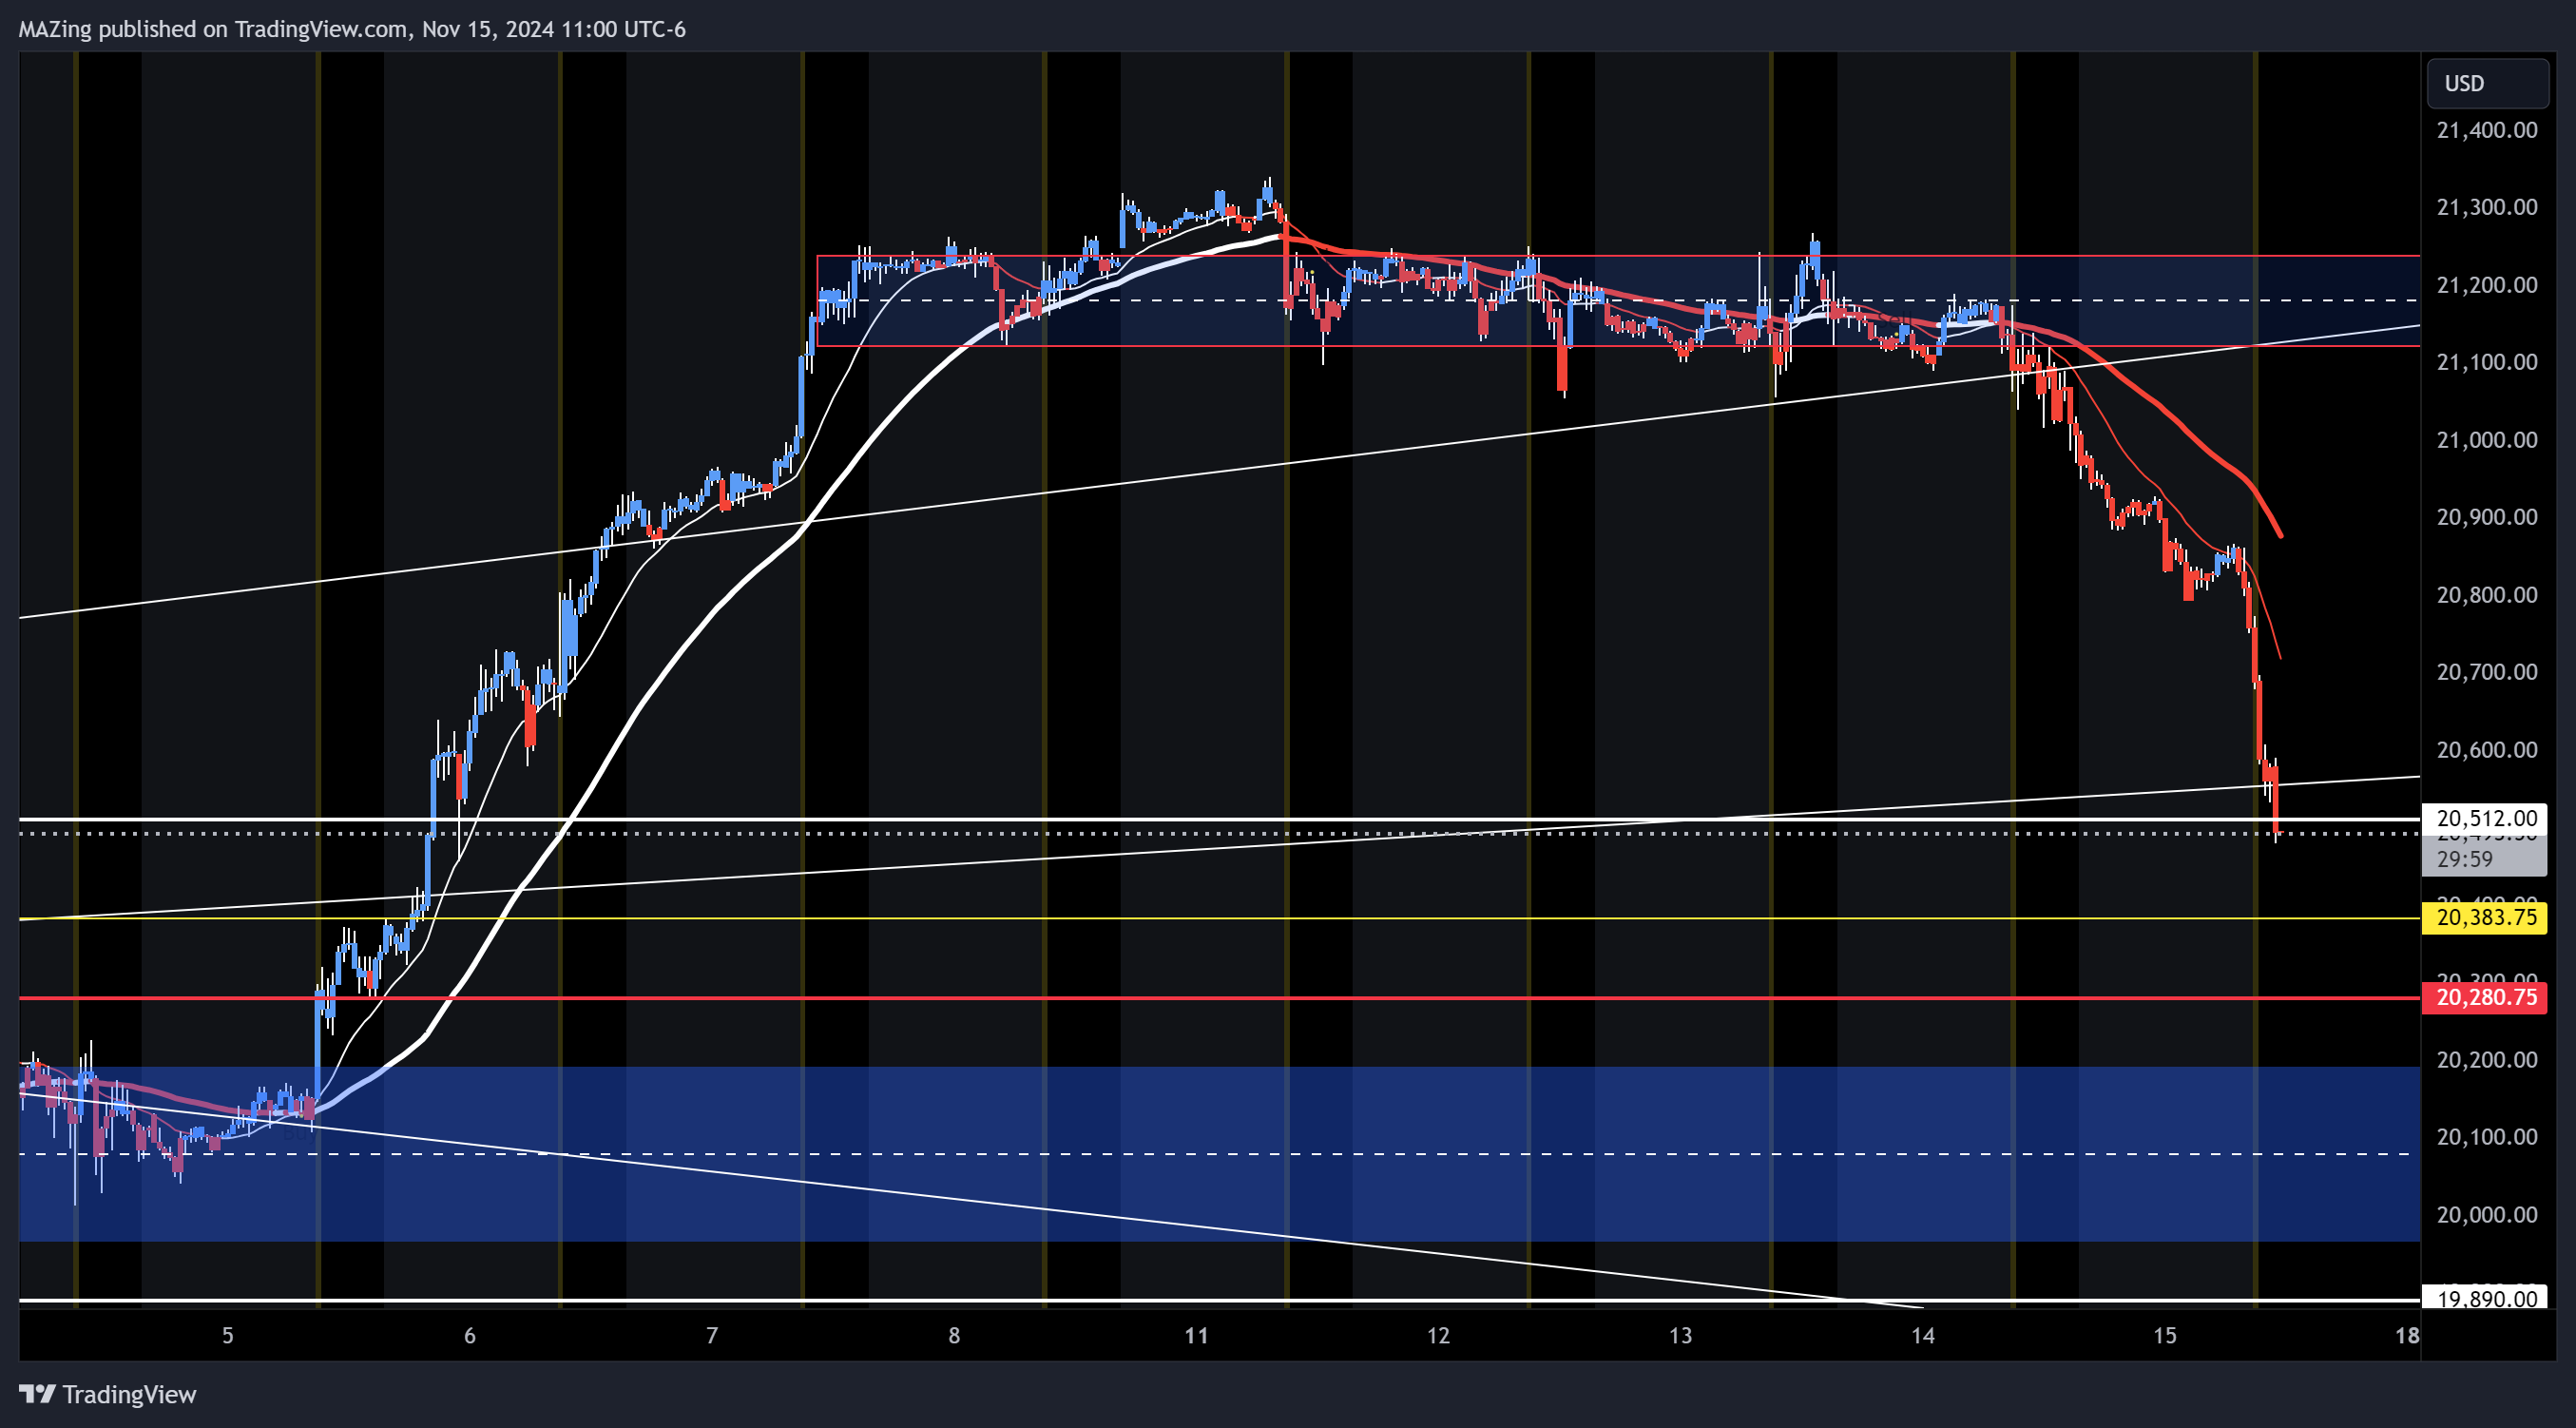
Task: Click the 21,000.00 price axis value
Action: (2486, 440)
